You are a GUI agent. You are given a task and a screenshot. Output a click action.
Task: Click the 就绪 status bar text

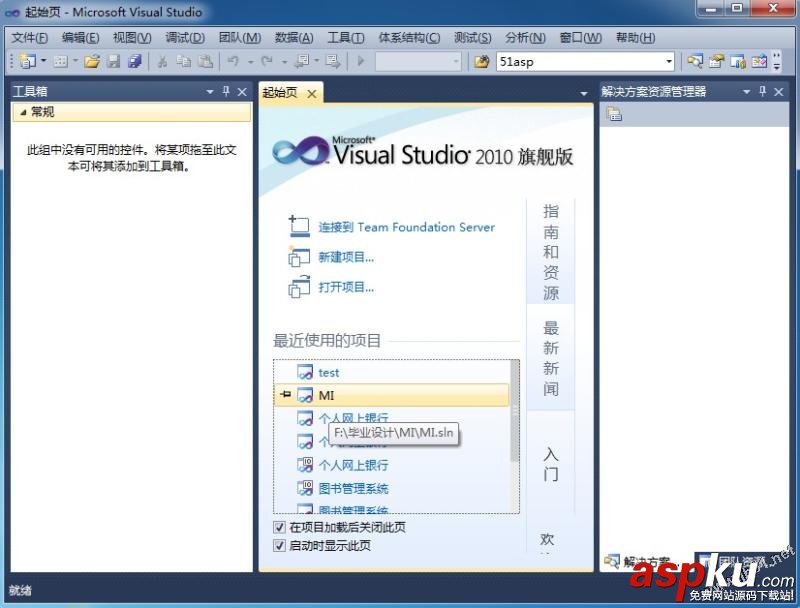coord(20,590)
